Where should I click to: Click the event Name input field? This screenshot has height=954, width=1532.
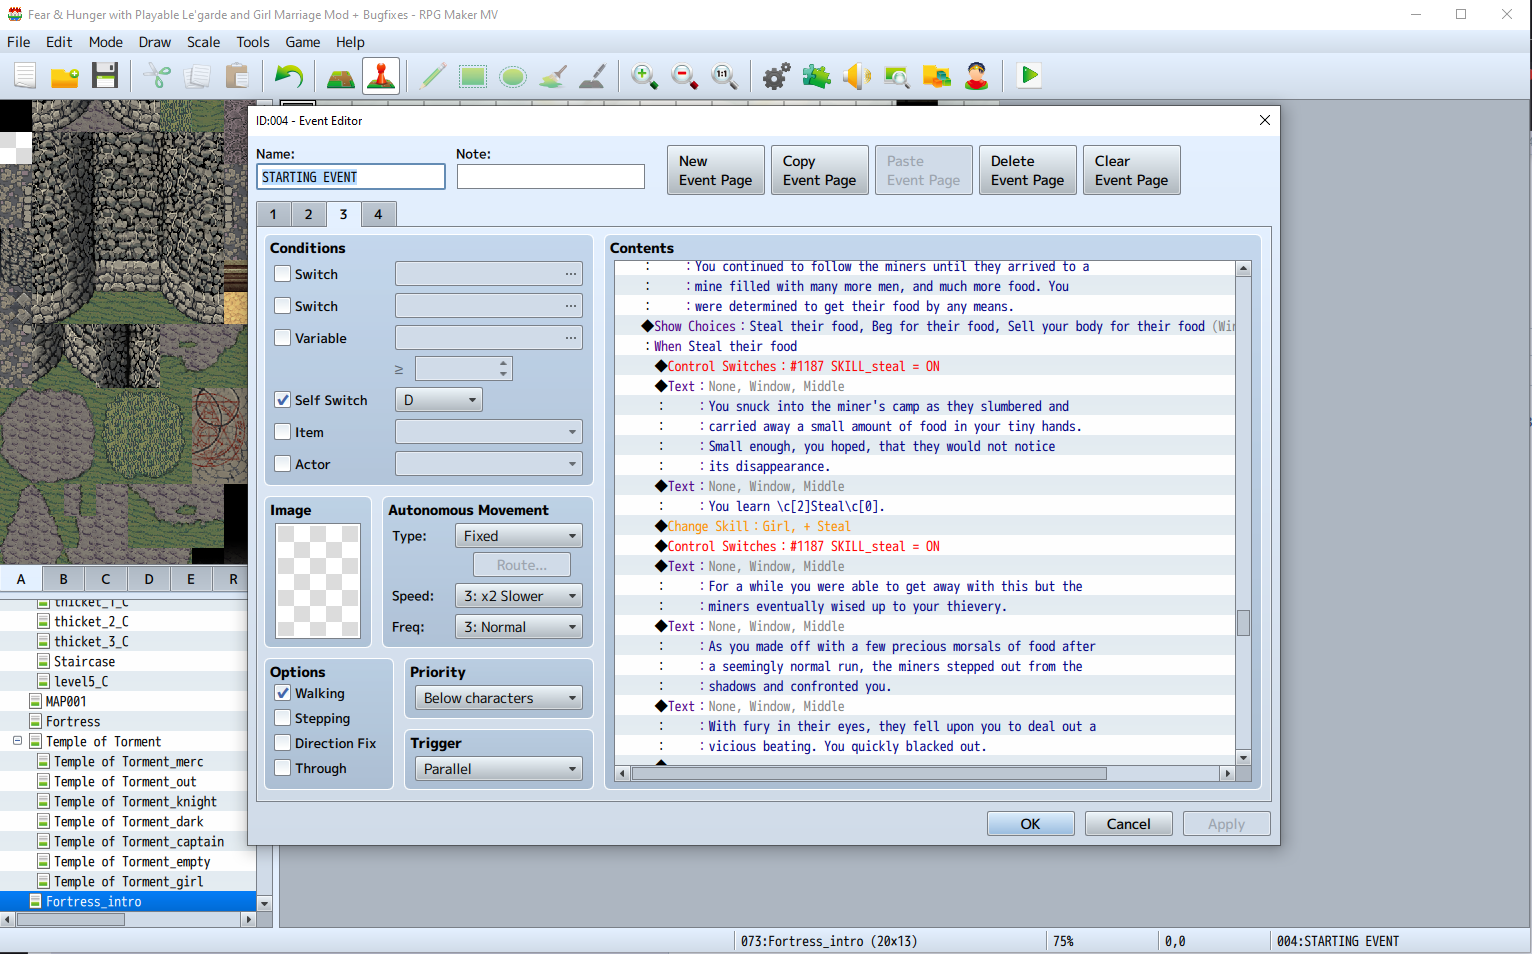pos(351,177)
